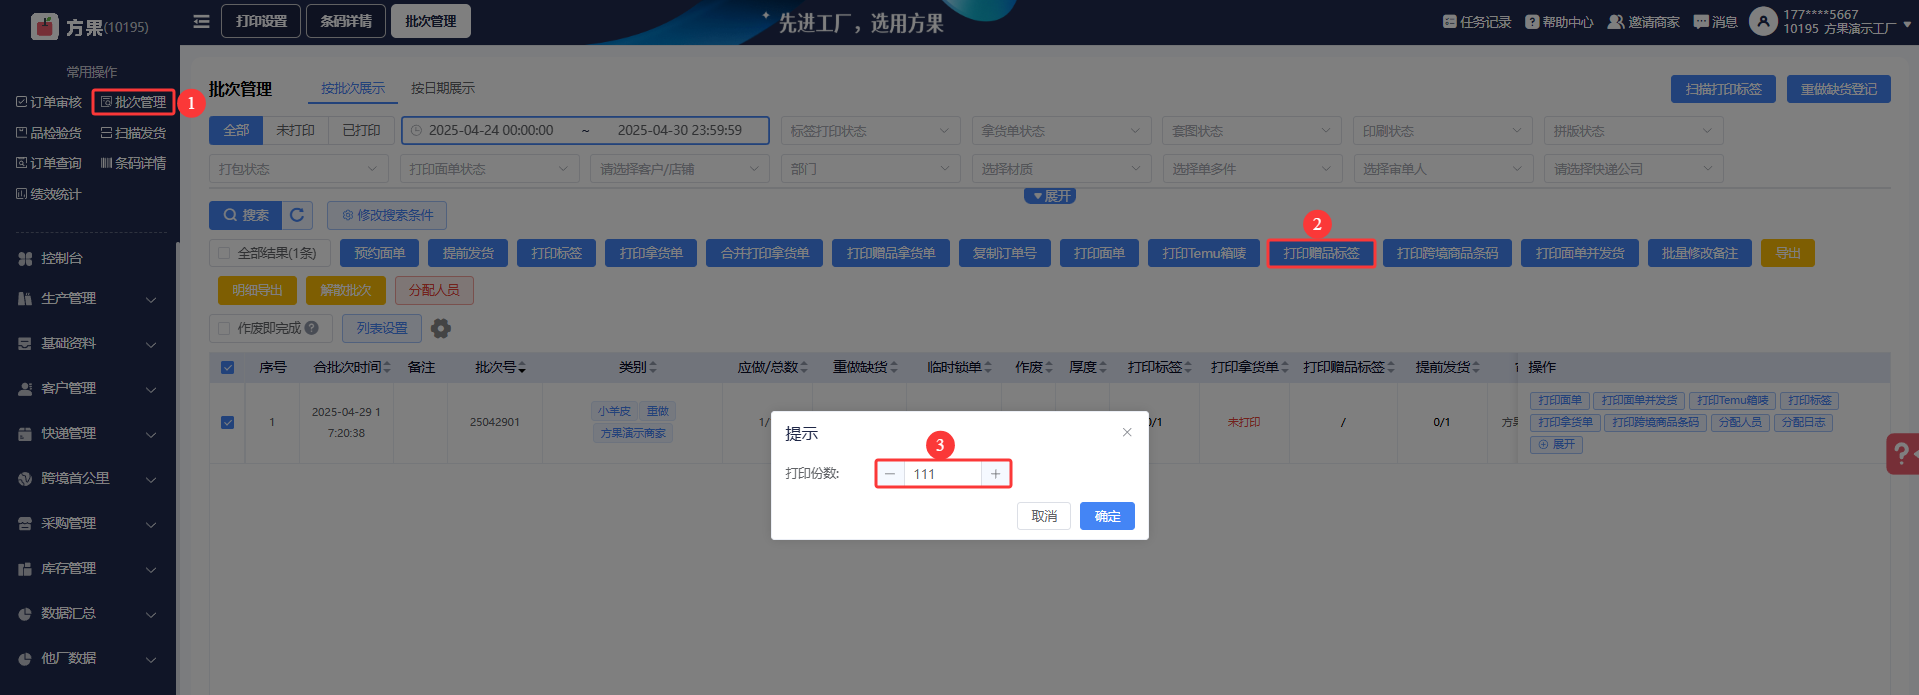Click 搜索 button
Image resolution: width=1919 pixels, height=695 pixels.
point(245,215)
